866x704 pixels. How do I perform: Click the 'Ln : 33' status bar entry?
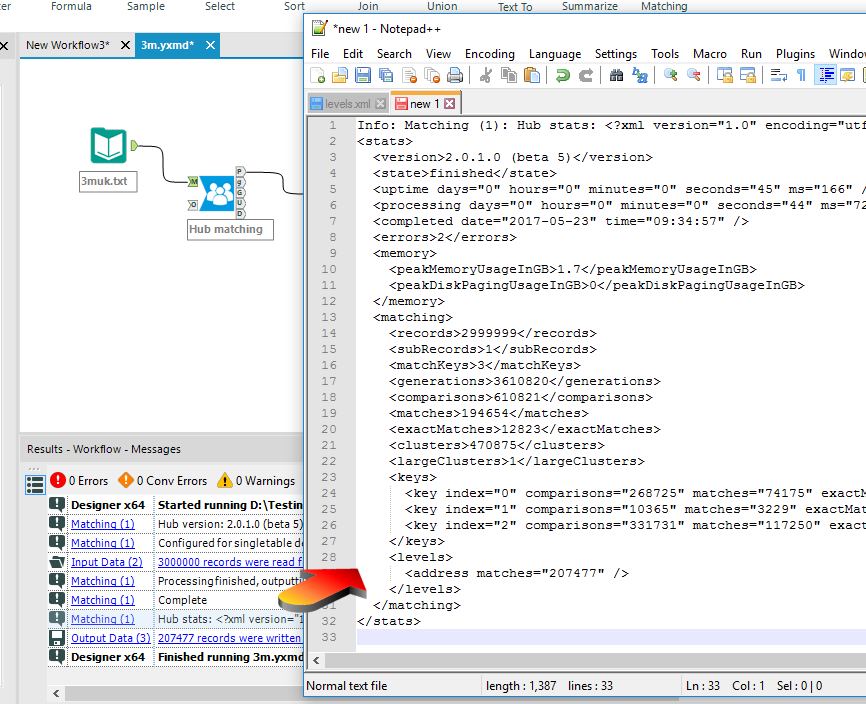tap(703, 686)
